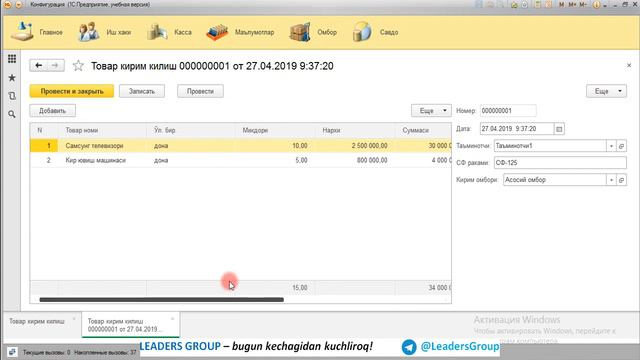Image resolution: width=640 pixels, height=360 pixels.
Task: Click the M- button in title bar
Action: pyautogui.click(x=583, y=4)
